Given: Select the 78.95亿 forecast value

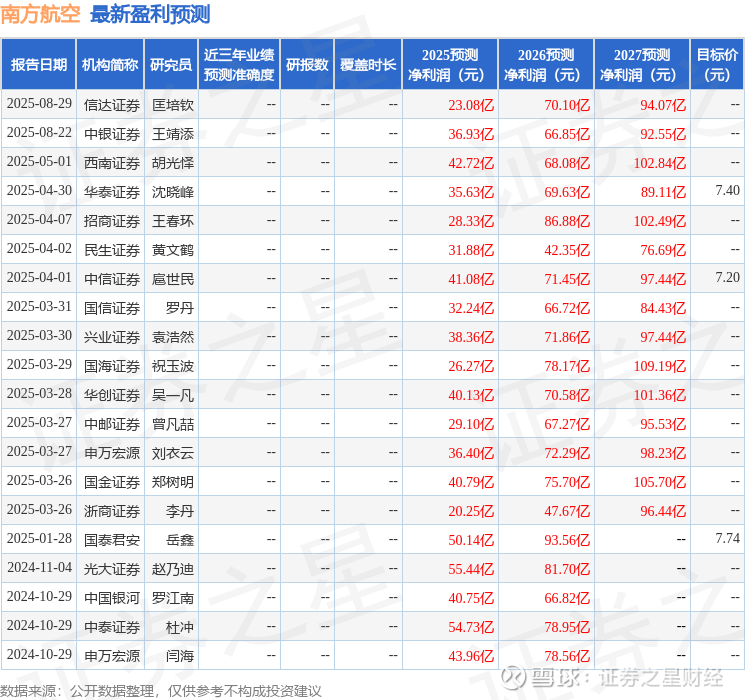Looking at the screenshot, I should (567, 626).
